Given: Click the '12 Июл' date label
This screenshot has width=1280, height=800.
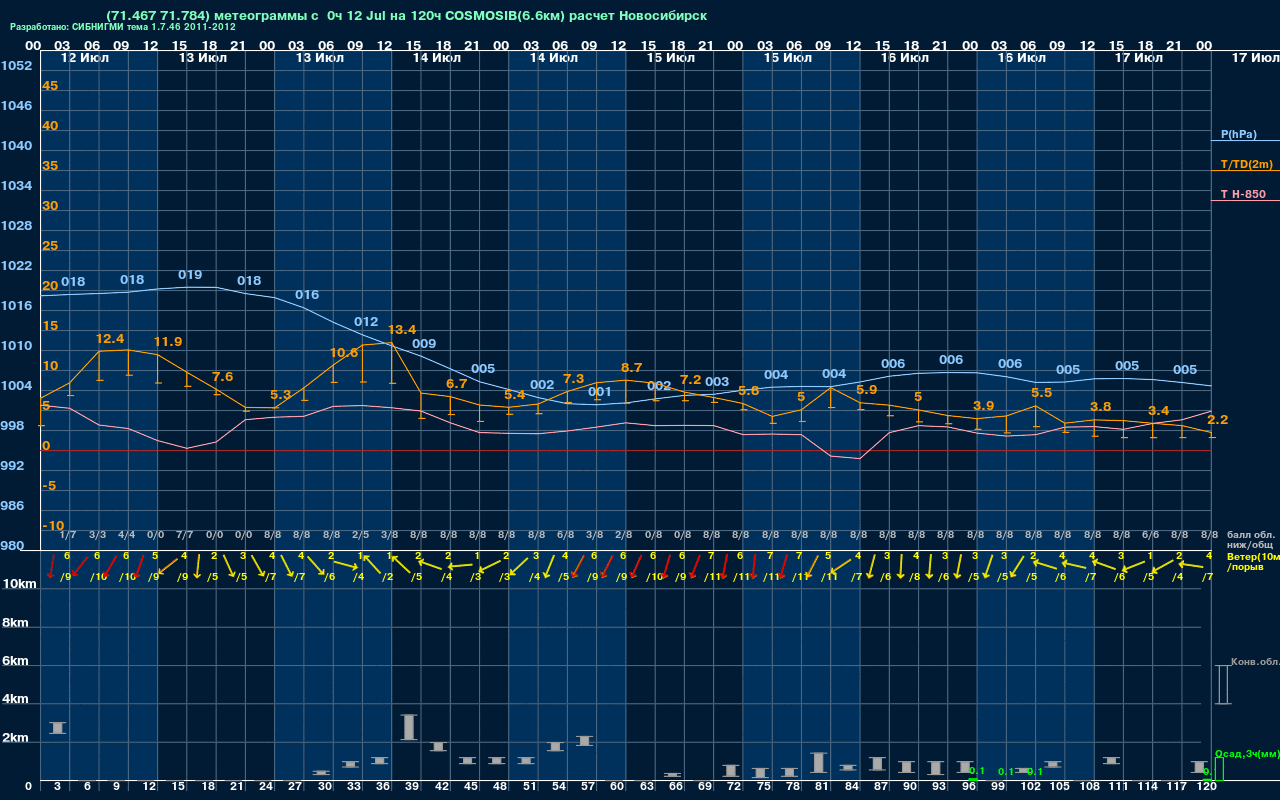Looking at the screenshot, I should (x=85, y=58).
